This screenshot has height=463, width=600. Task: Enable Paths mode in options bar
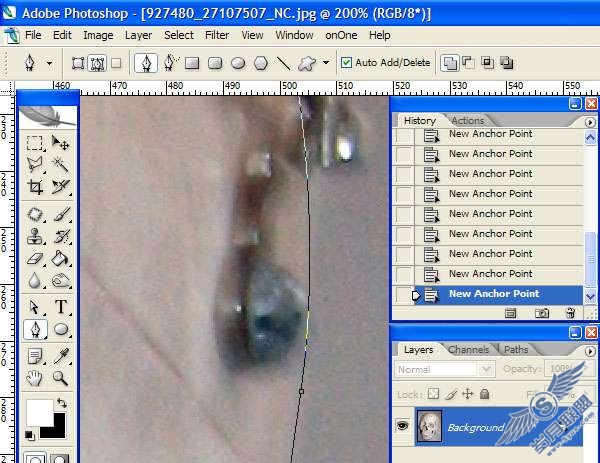pyautogui.click(x=97, y=63)
